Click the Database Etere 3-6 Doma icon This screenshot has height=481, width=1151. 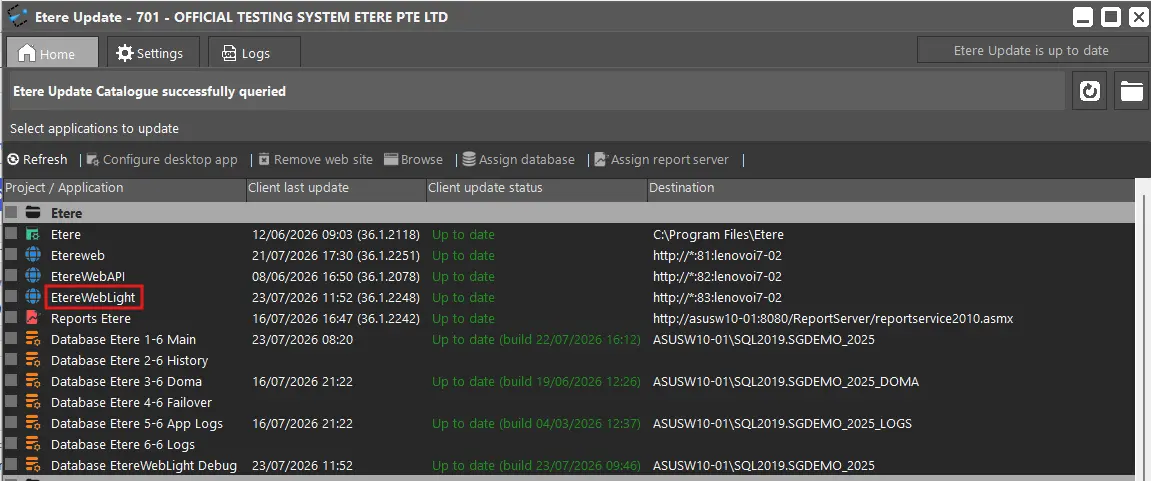32,381
